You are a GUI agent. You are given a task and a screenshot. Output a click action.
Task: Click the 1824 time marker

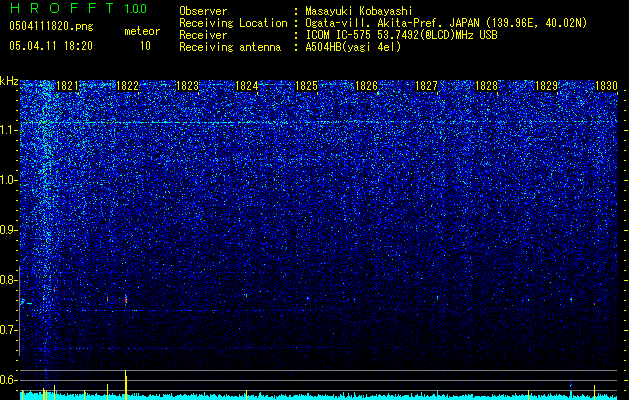point(247,85)
